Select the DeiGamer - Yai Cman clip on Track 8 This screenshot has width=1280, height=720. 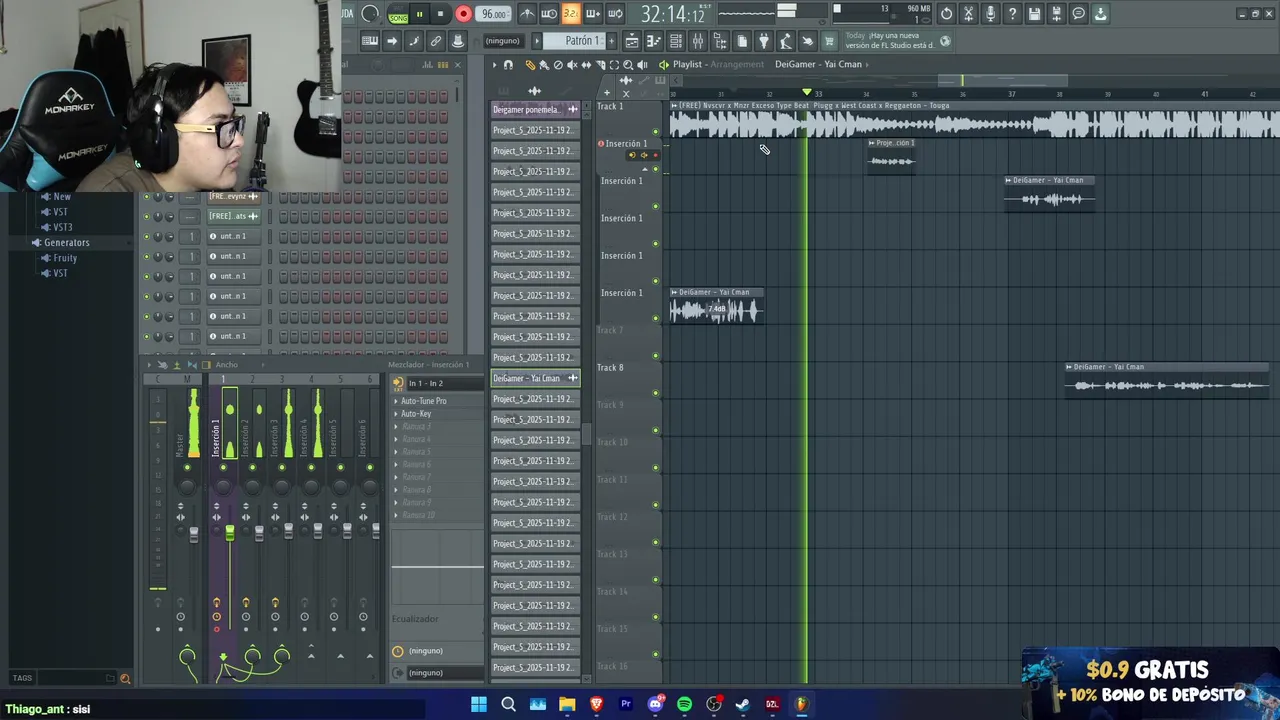tap(1166, 380)
